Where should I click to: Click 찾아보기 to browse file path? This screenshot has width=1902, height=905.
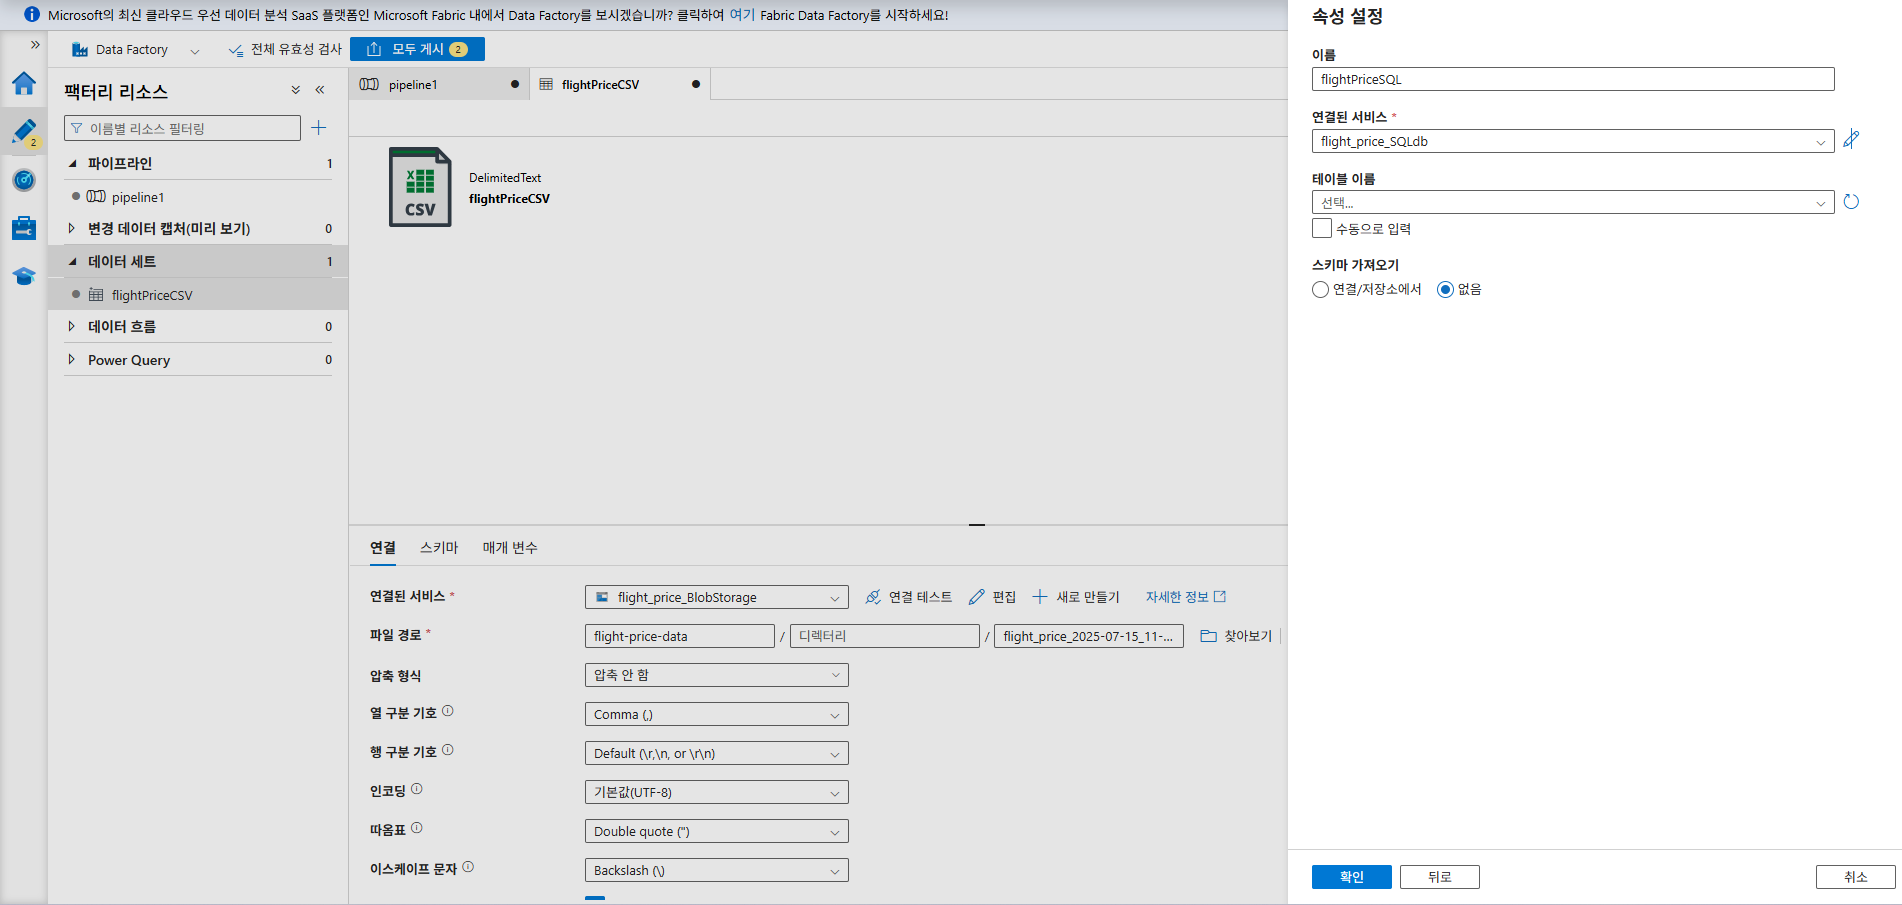point(1236,636)
